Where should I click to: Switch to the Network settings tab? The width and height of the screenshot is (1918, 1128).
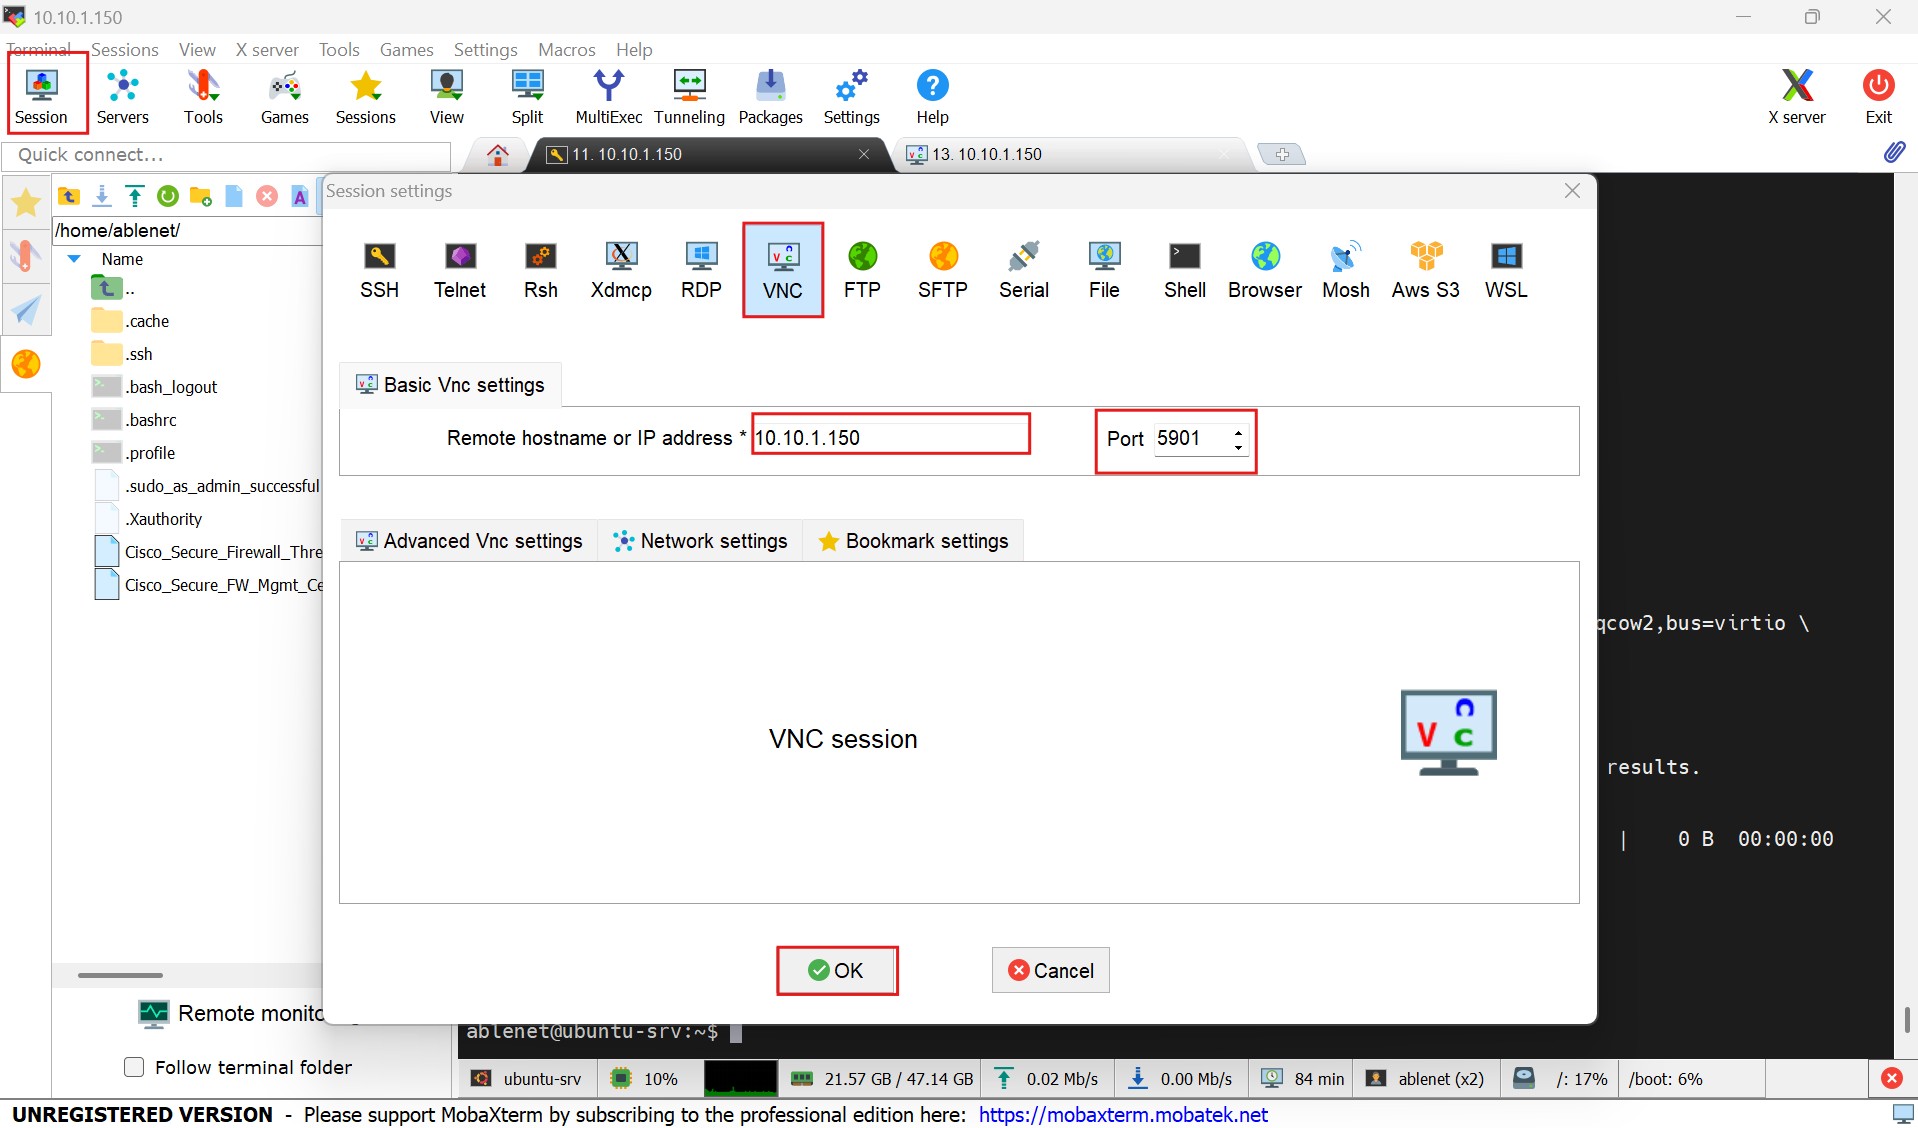point(701,541)
